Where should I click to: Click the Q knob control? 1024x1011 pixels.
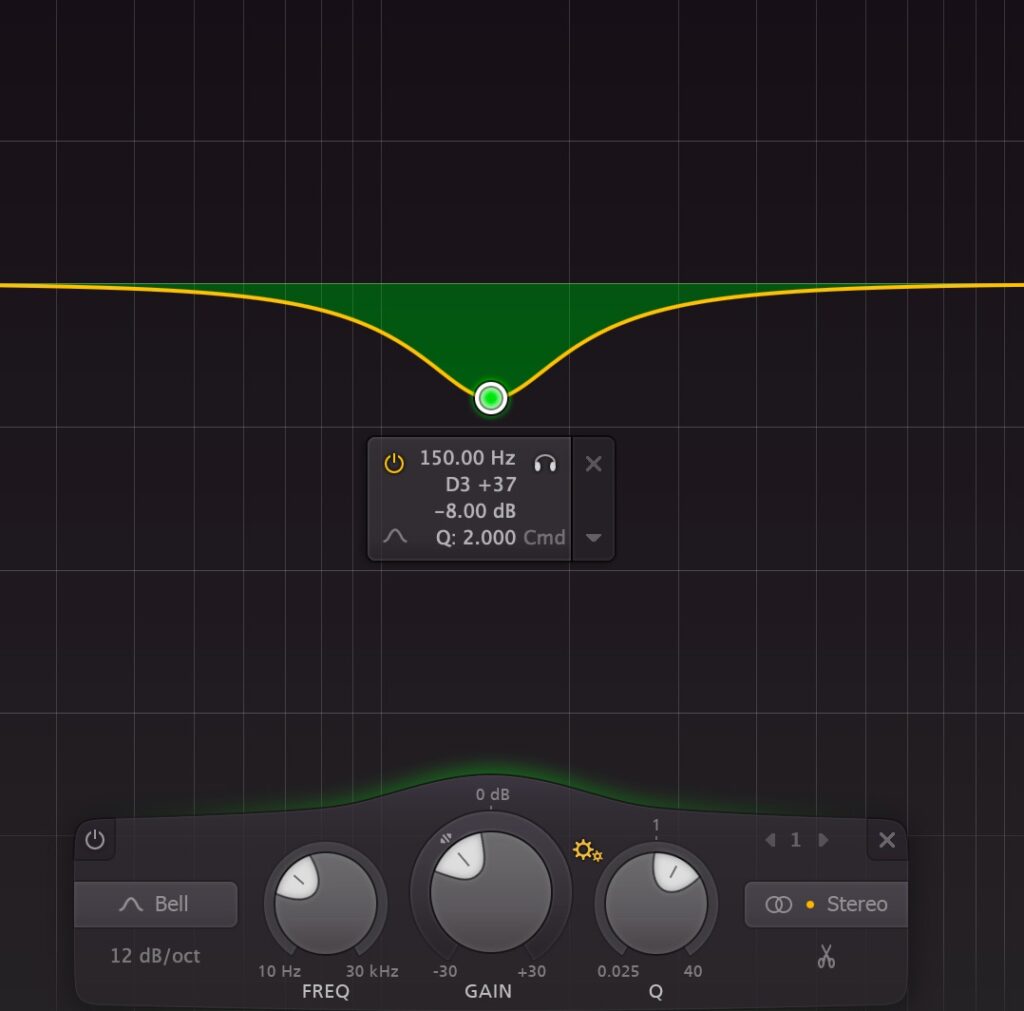pyautogui.click(x=656, y=902)
